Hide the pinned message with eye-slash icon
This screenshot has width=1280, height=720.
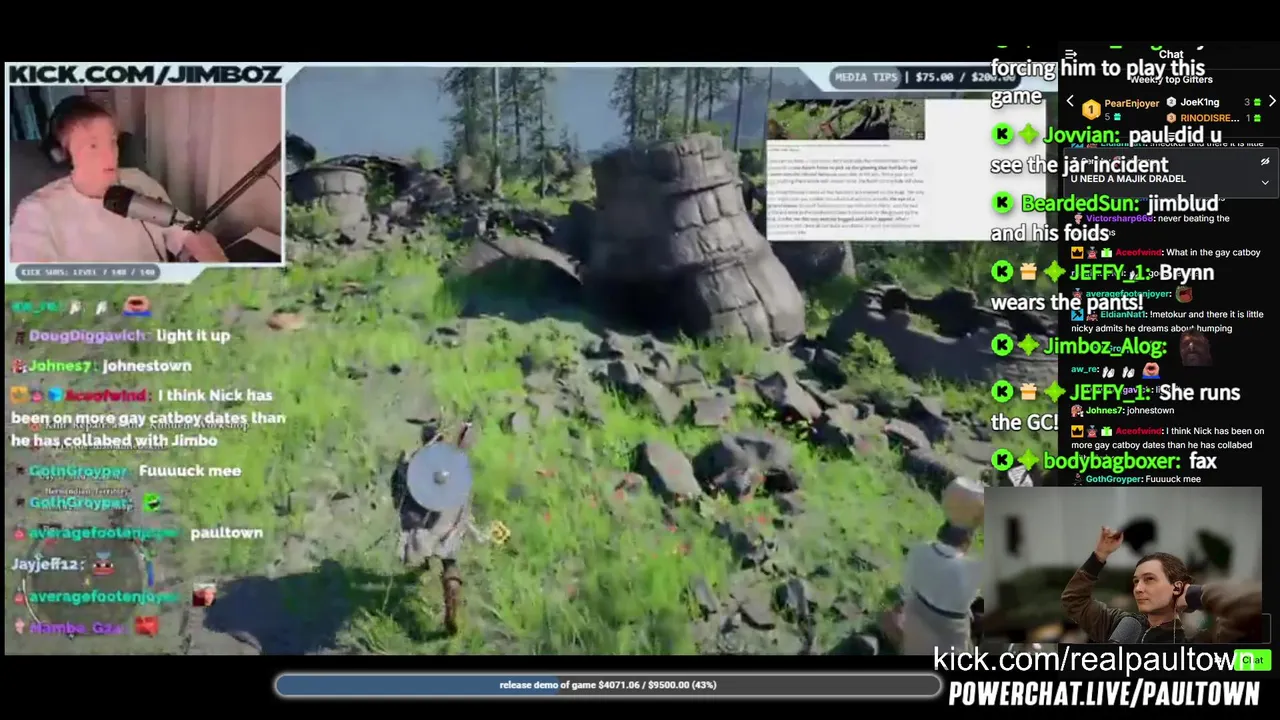1265,161
